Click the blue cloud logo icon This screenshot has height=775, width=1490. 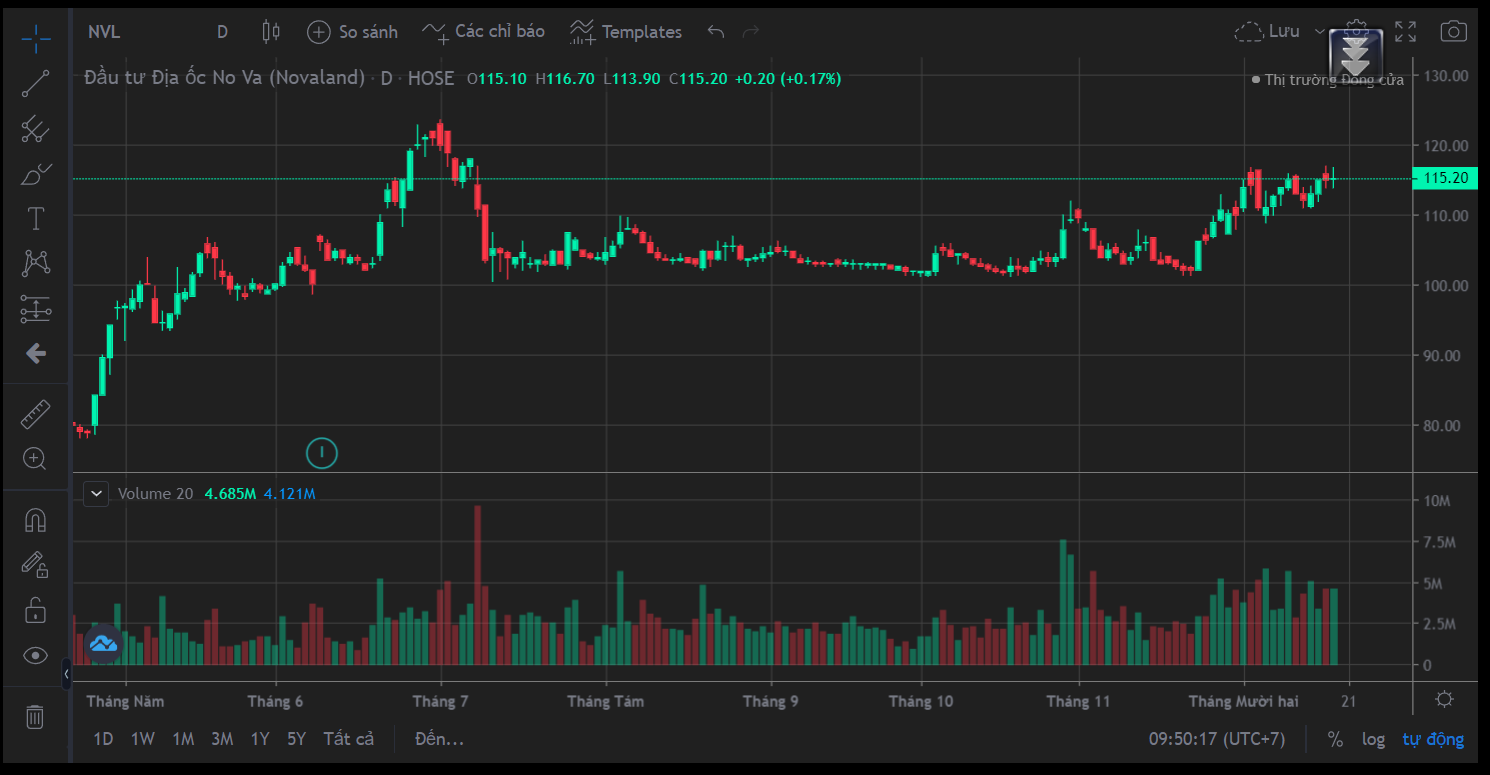pyautogui.click(x=103, y=644)
